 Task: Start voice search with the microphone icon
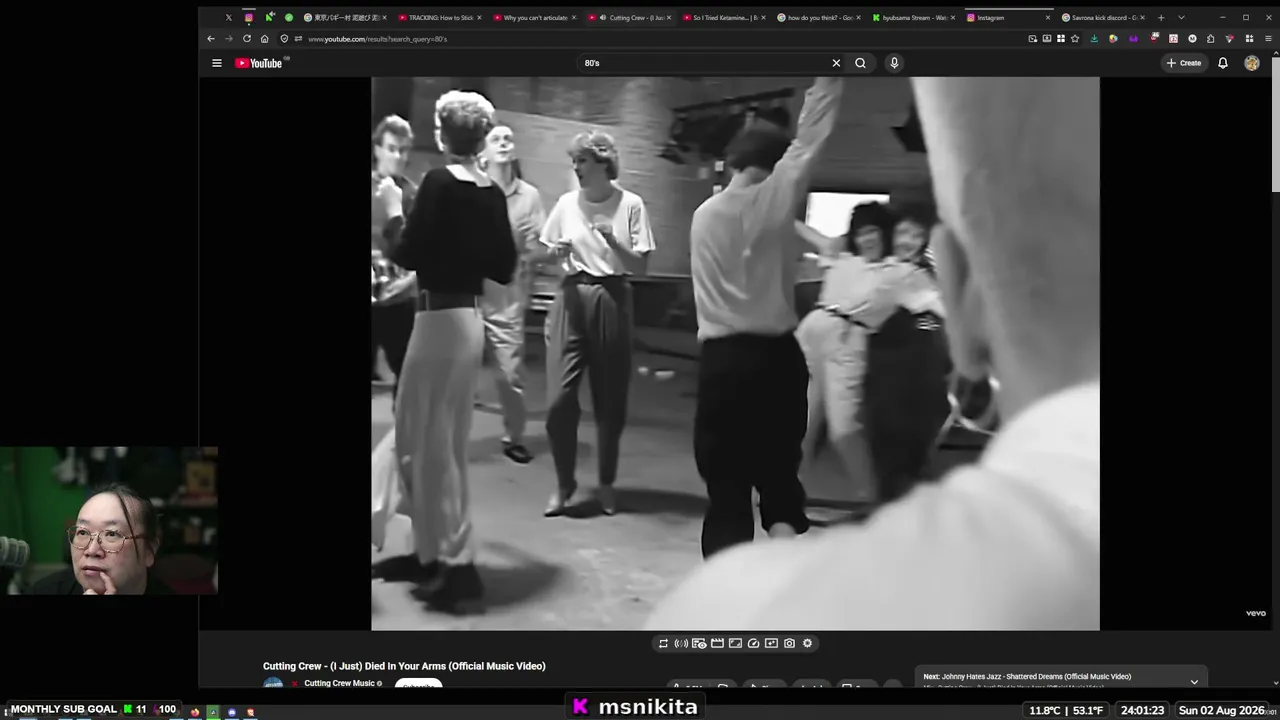click(894, 63)
